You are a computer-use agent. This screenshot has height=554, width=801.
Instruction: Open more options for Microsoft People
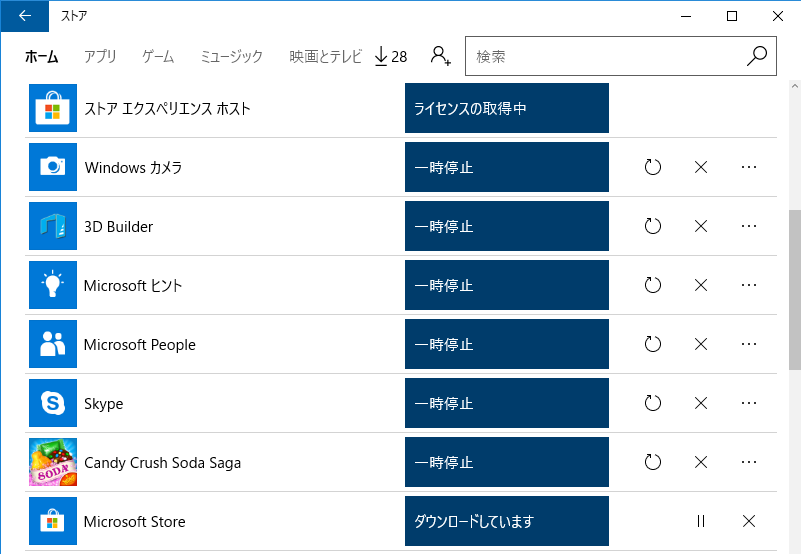(x=749, y=344)
